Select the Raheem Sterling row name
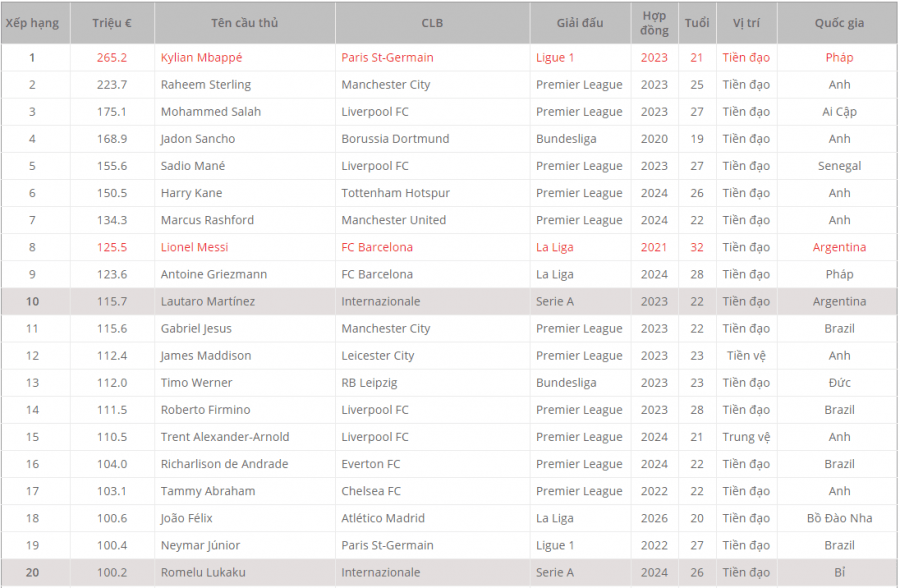 pyautogui.click(x=206, y=85)
